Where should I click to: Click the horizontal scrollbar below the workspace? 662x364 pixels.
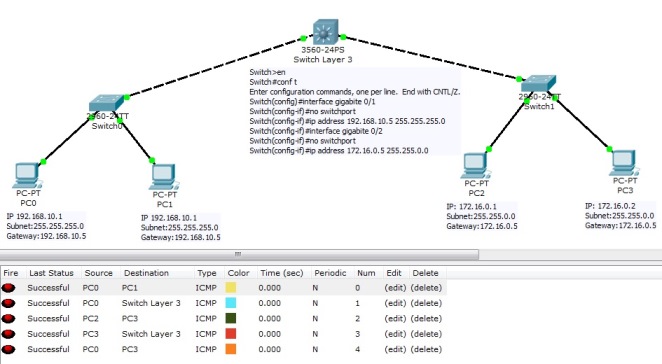239,254
